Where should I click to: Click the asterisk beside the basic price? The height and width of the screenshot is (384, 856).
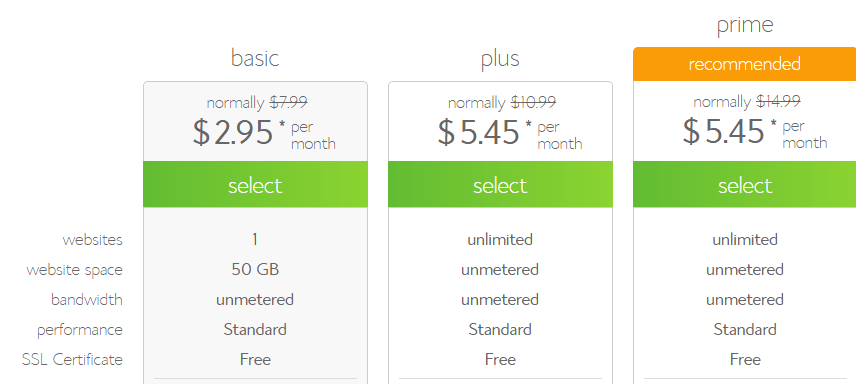tap(282, 124)
